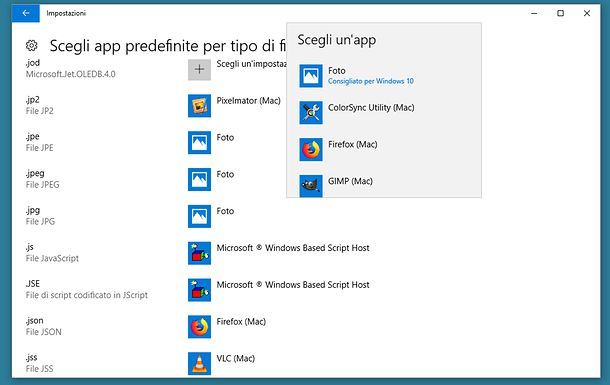Select Foto icon in Scegli un'app popup

(x=311, y=76)
